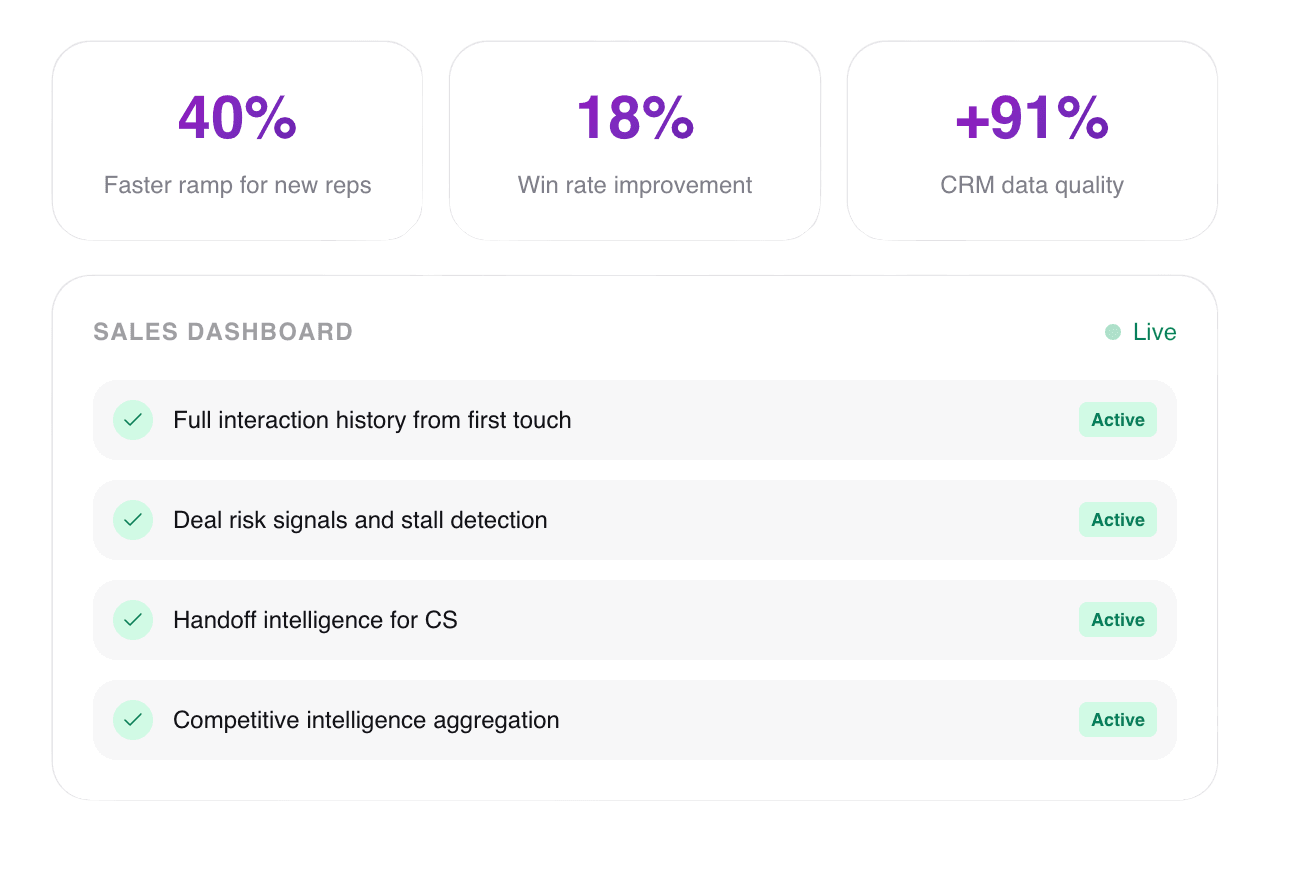This screenshot has width=1292, height=876.
Task: Open the 40% faster ramp stat card
Action: click(237, 141)
